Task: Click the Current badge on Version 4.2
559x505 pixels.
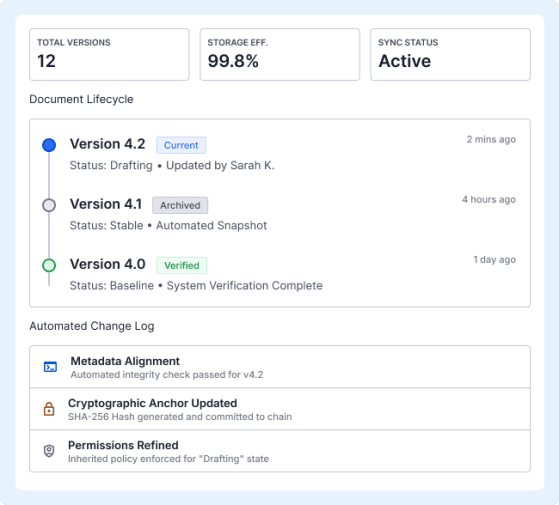Action: (x=181, y=145)
